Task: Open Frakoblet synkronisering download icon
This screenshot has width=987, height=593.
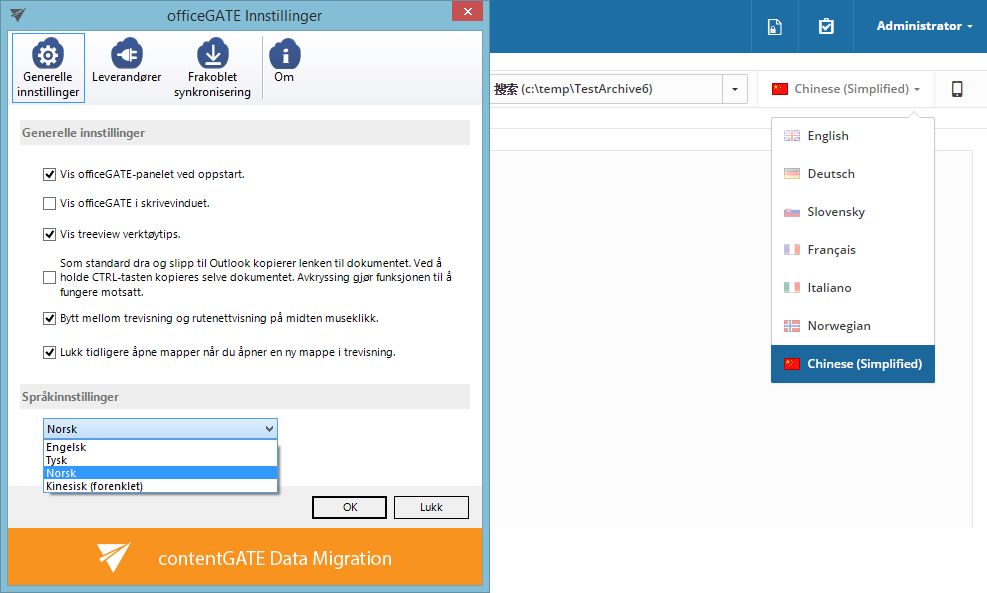Action: tap(212, 55)
